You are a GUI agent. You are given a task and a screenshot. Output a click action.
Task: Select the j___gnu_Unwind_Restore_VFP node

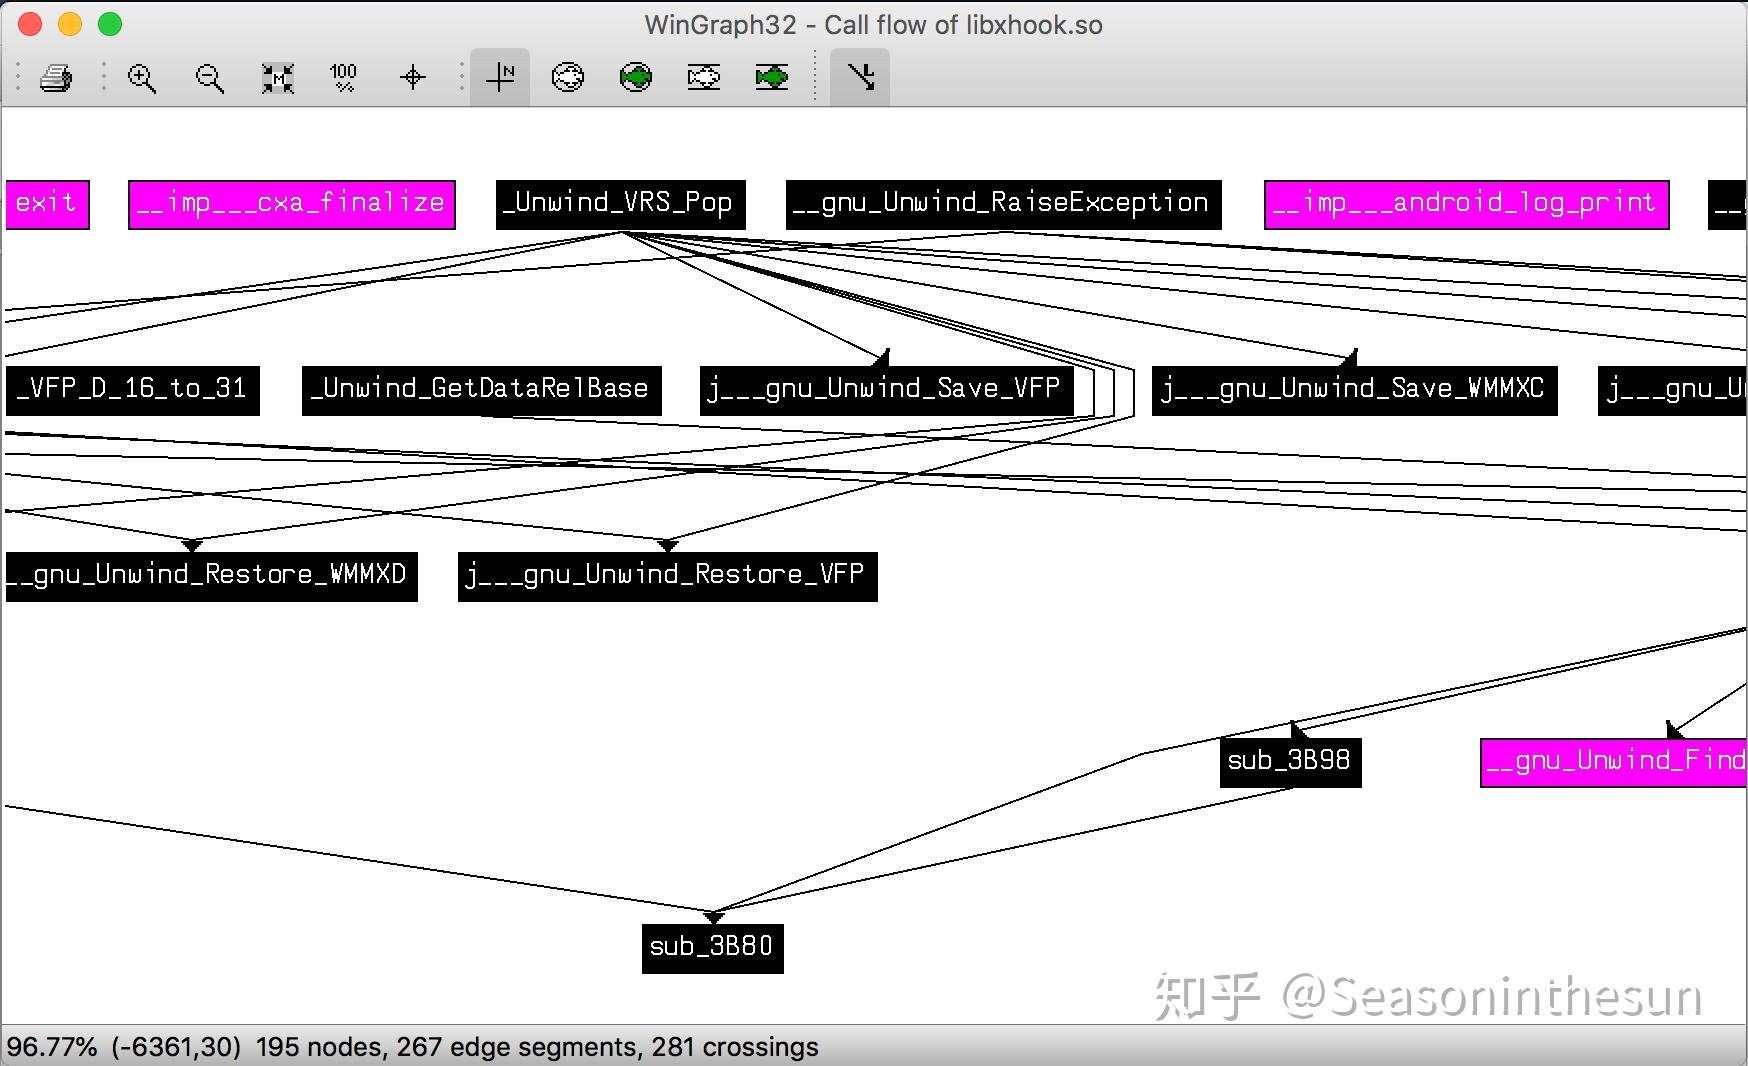click(667, 576)
